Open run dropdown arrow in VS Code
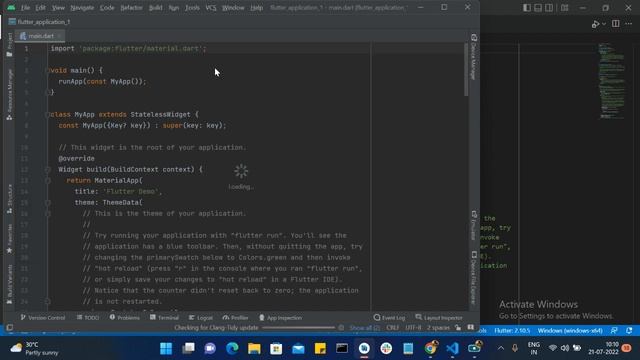Viewport: 640px width, 360px height. [604, 24]
